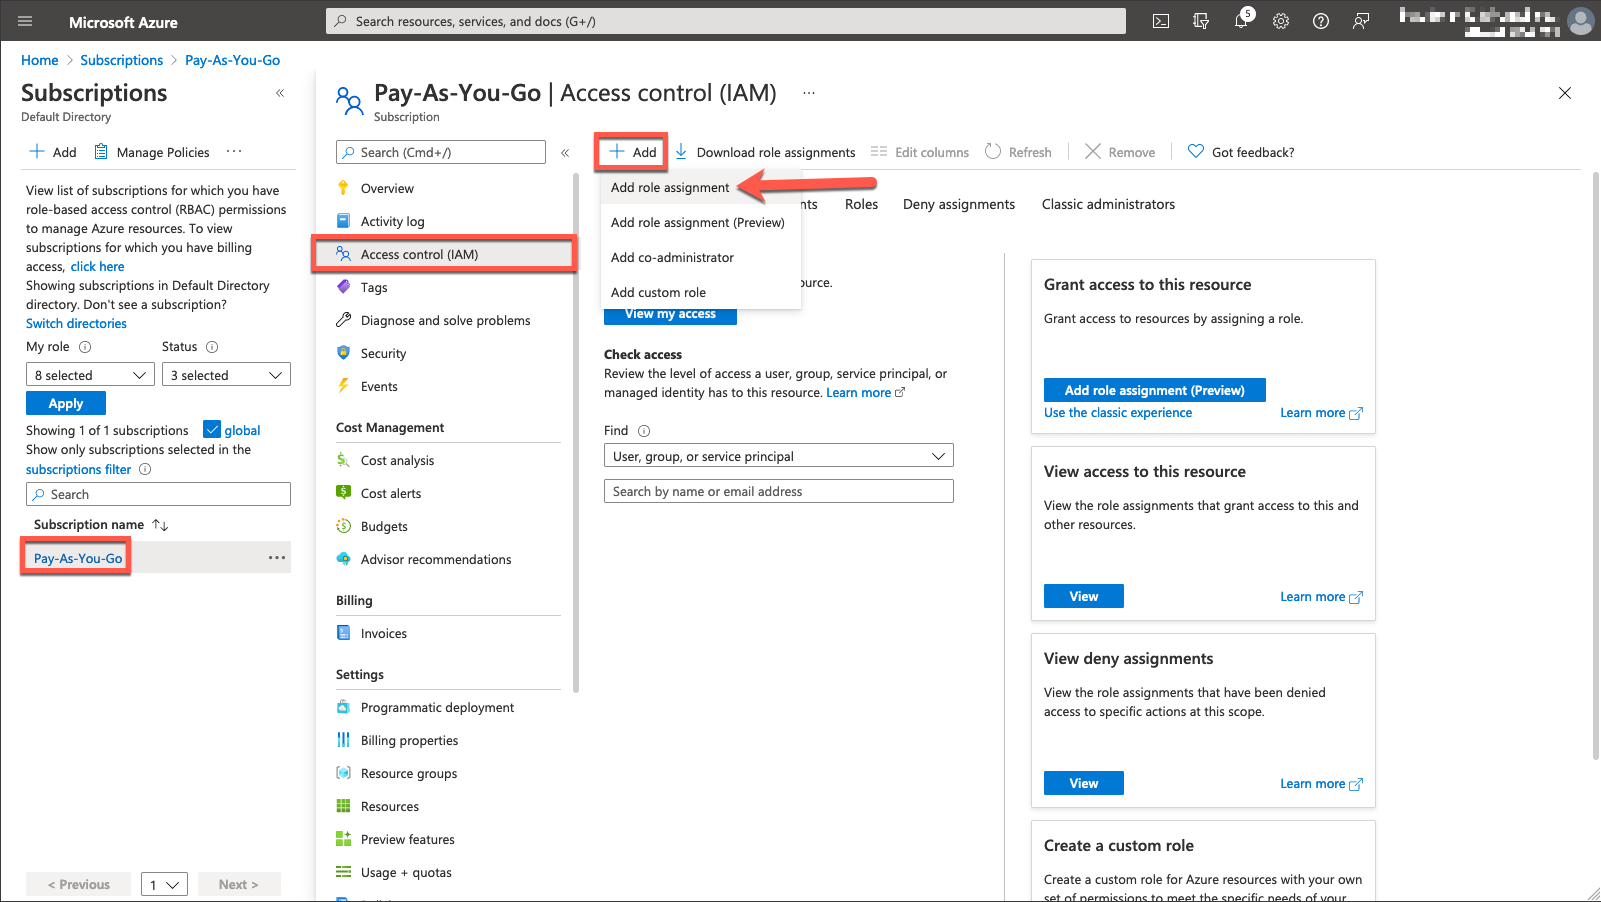Open the Feedback icon in top bar
The image size is (1601, 902).
click(1361, 21)
